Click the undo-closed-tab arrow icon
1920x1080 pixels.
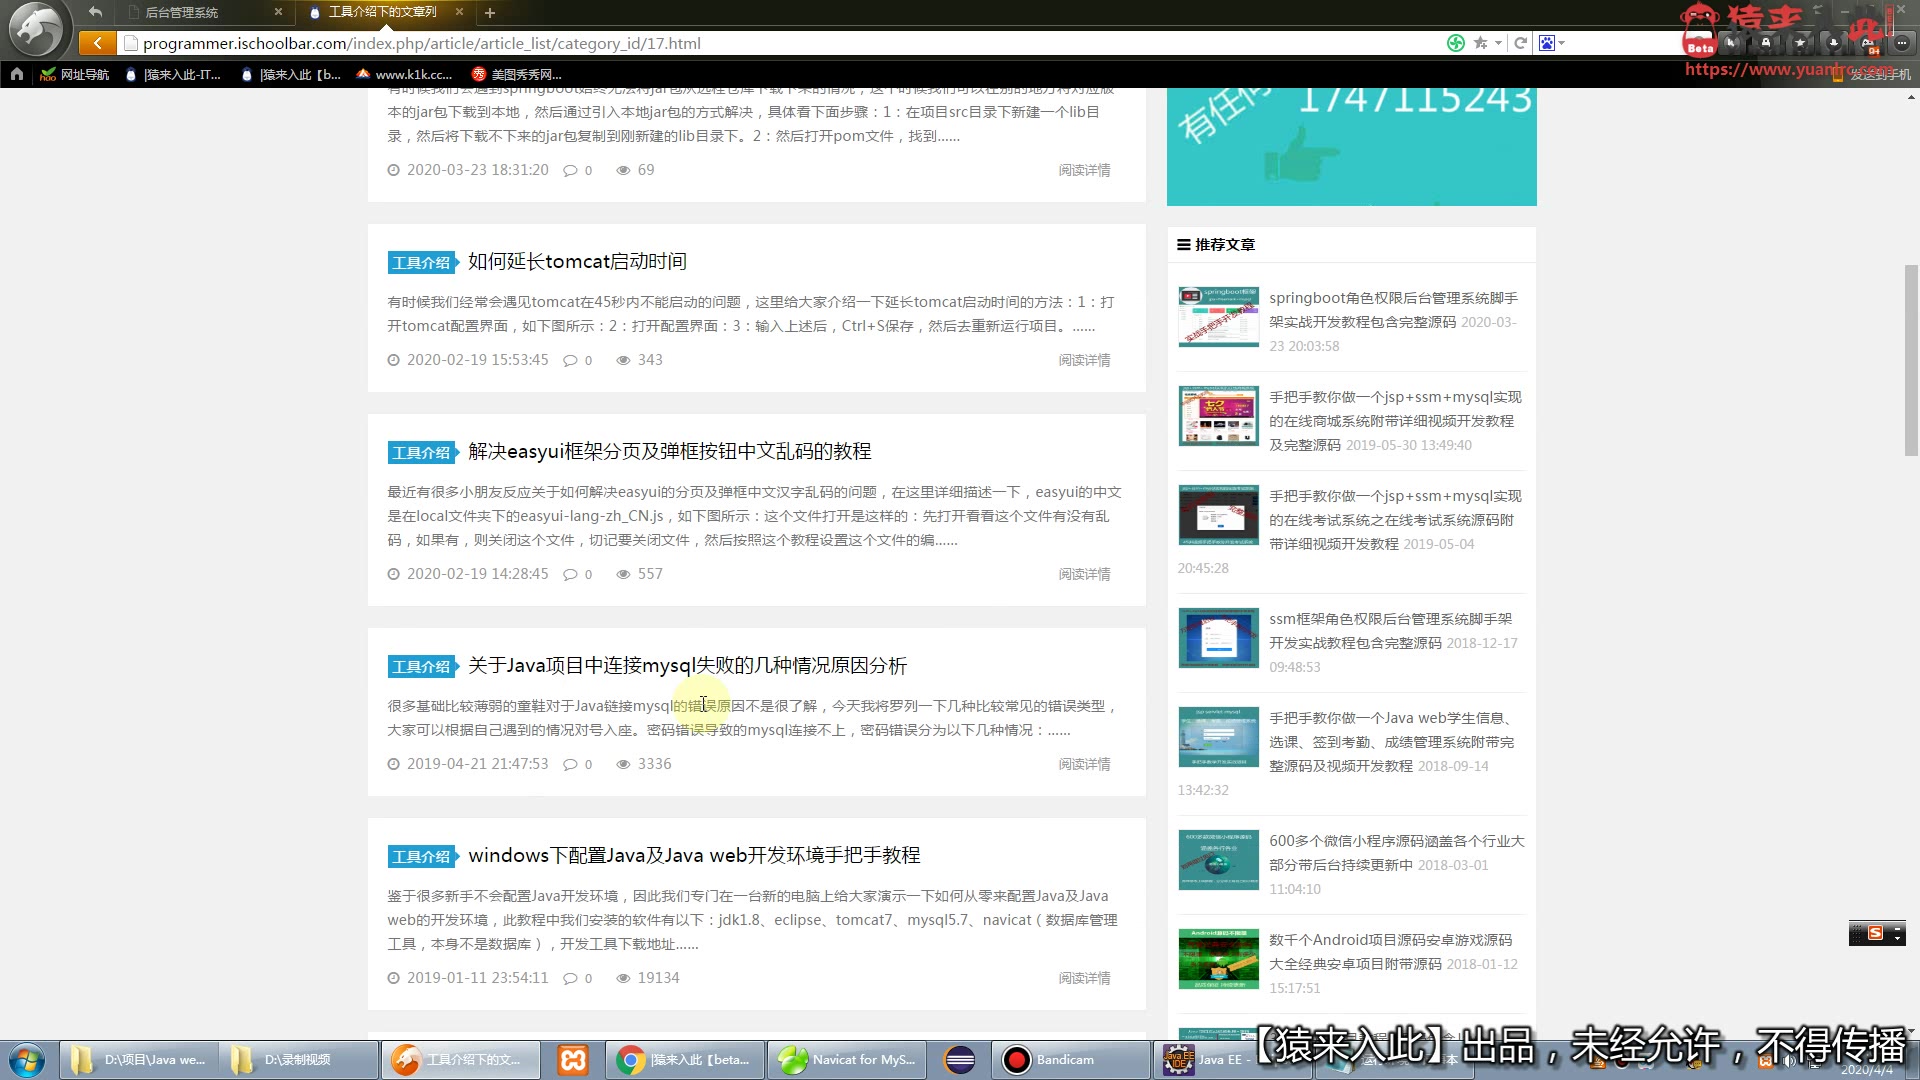pyautogui.click(x=95, y=12)
